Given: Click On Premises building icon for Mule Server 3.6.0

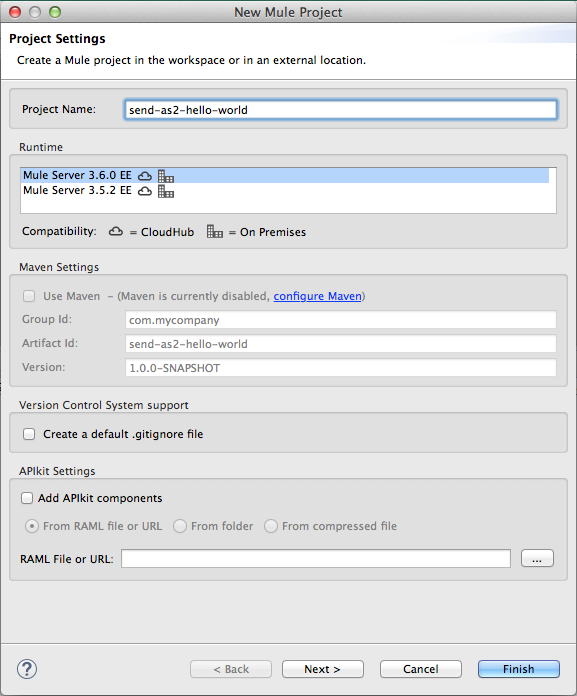Looking at the screenshot, I should (x=166, y=176).
